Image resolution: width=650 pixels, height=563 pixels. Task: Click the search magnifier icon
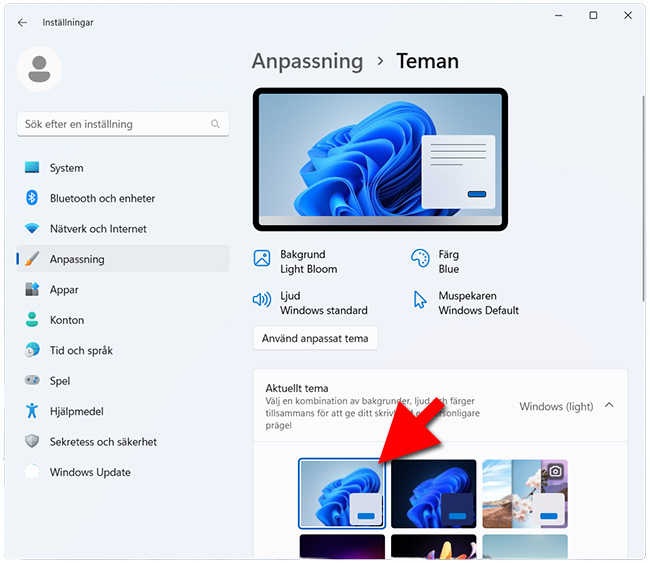pos(215,124)
